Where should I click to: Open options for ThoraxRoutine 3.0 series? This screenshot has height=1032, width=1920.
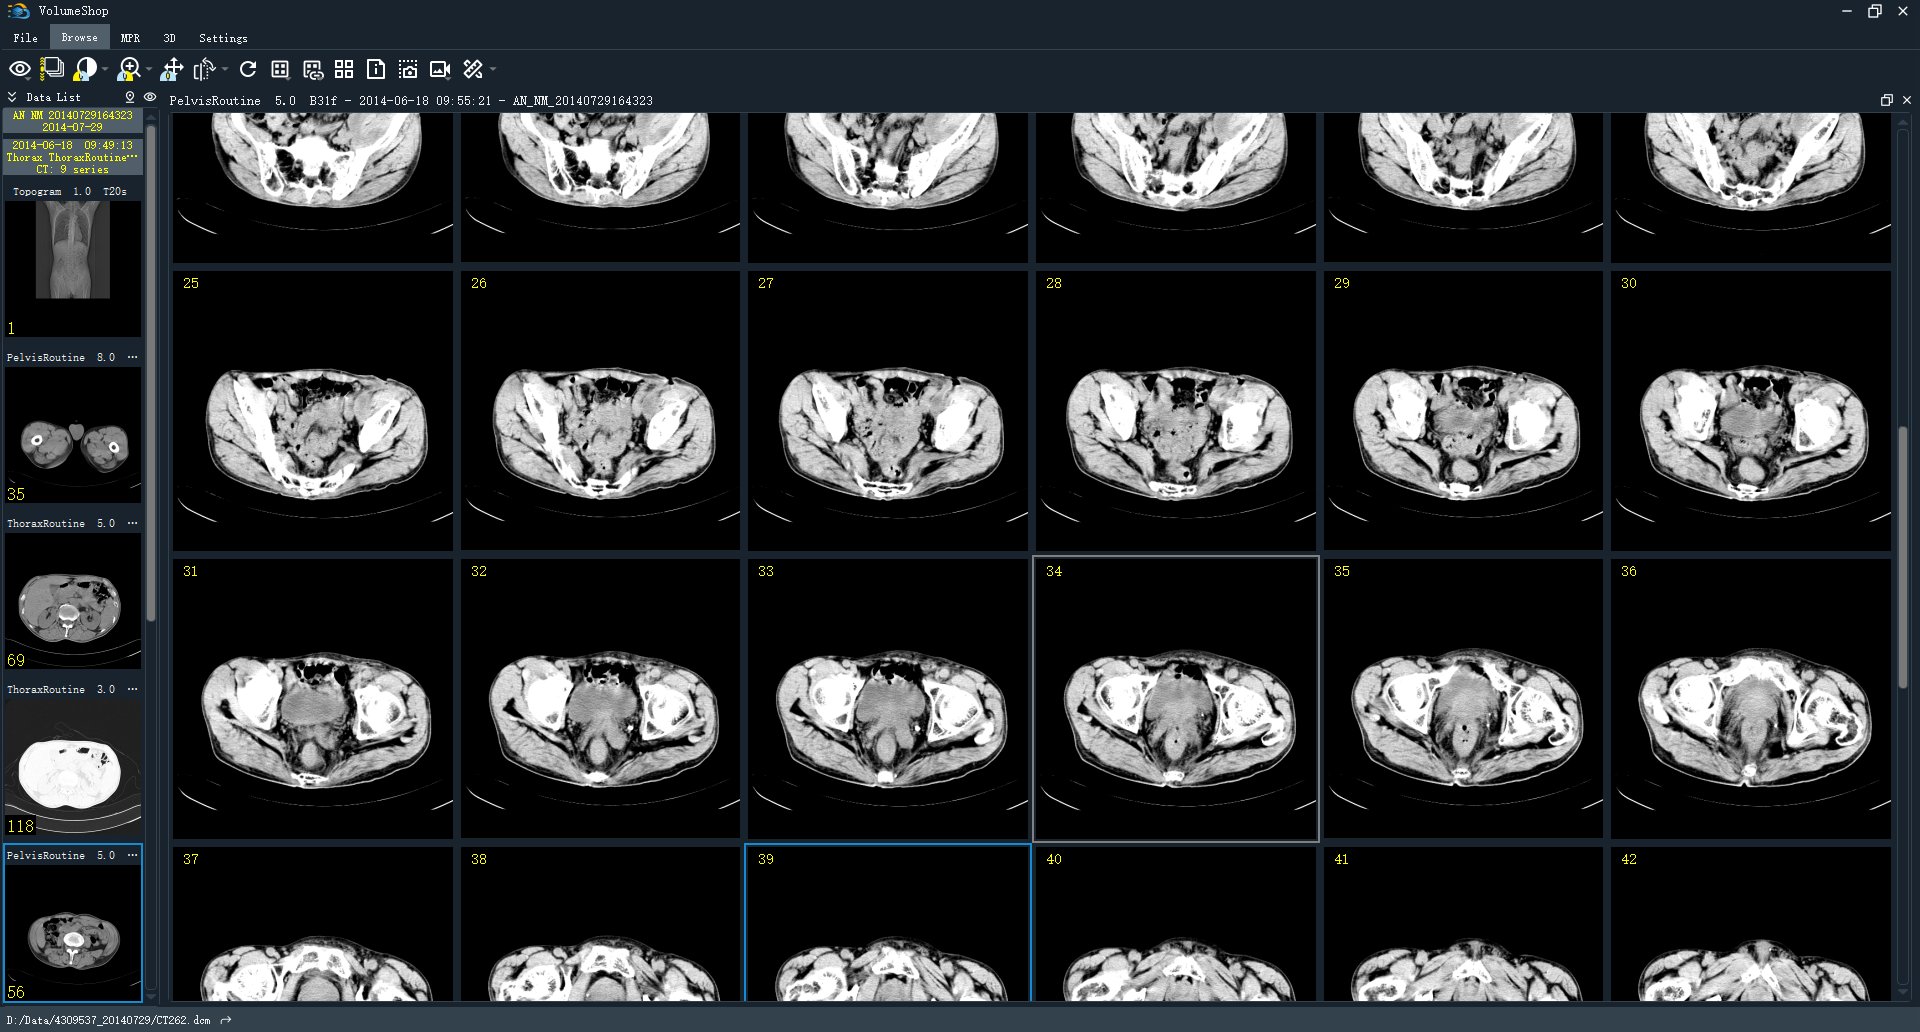132,689
